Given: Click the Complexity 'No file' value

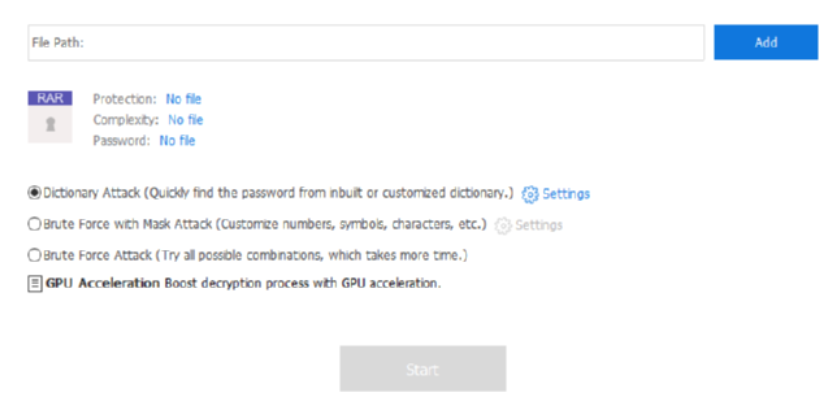Looking at the screenshot, I should pos(186,120).
